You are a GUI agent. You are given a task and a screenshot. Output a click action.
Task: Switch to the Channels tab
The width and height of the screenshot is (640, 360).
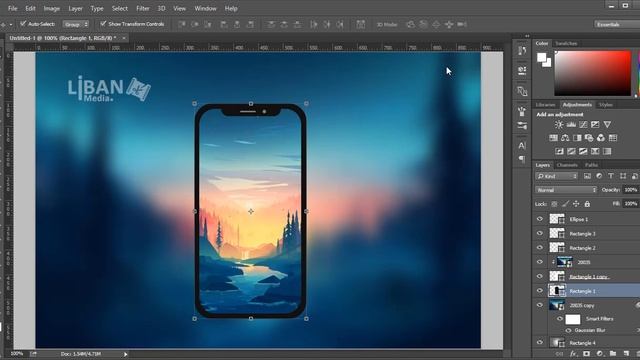(567, 165)
